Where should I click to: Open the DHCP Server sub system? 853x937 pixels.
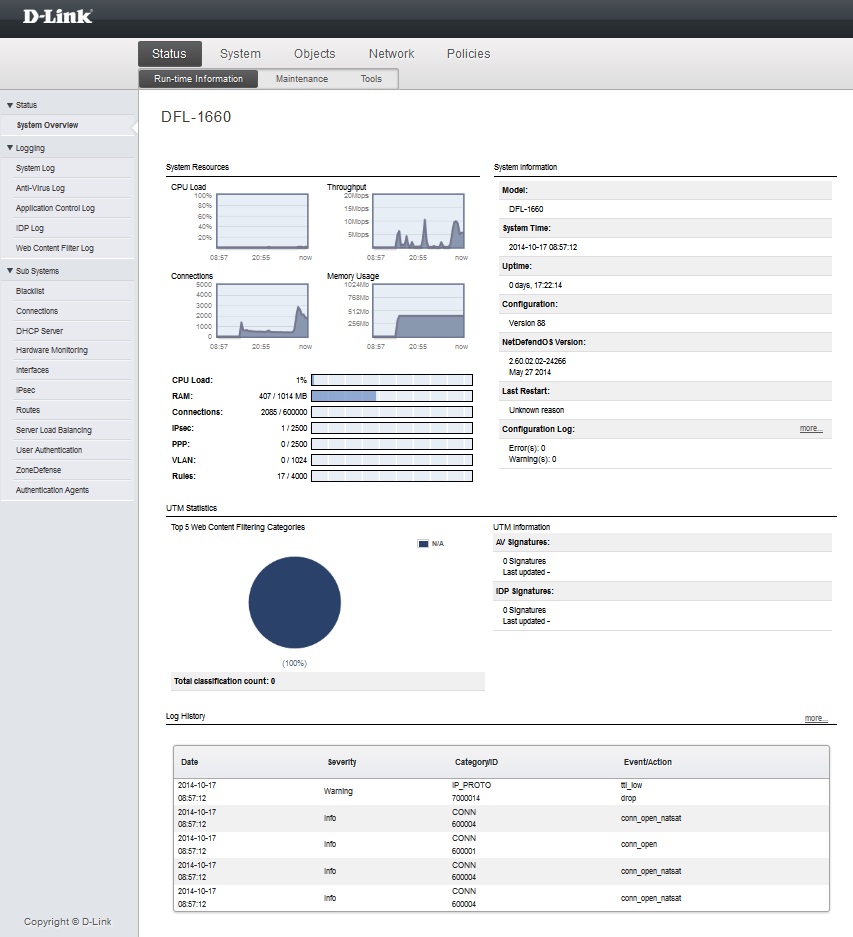[x=39, y=331]
